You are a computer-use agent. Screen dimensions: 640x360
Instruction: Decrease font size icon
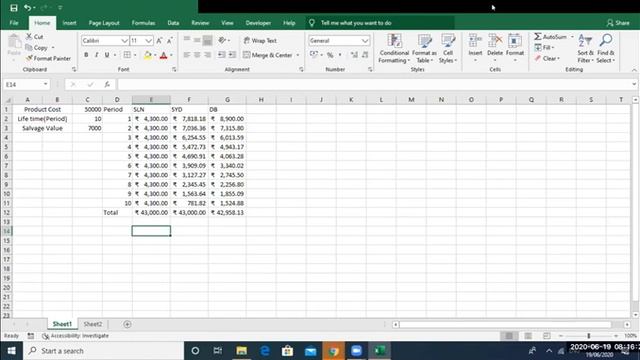pyautogui.click(x=170, y=40)
